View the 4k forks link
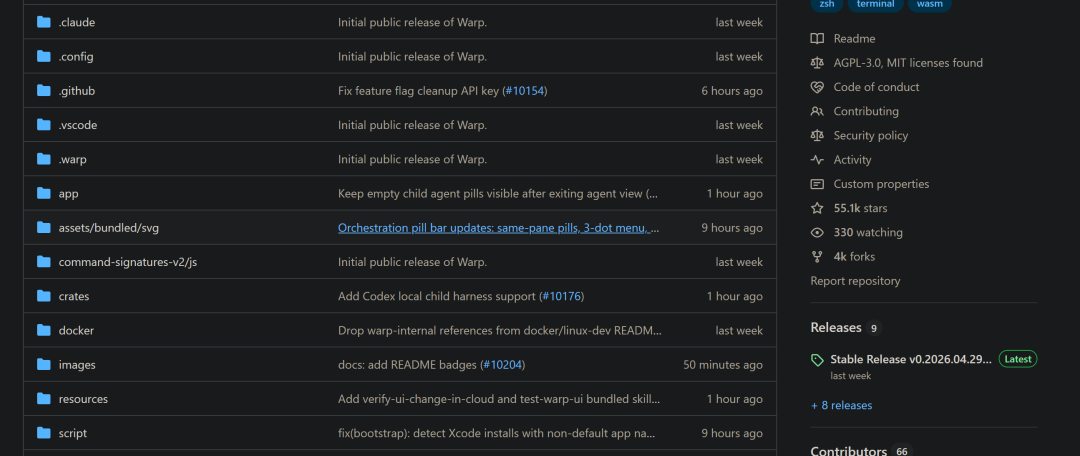Image resolution: width=1080 pixels, height=456 pixels. (x=854, y=257)
